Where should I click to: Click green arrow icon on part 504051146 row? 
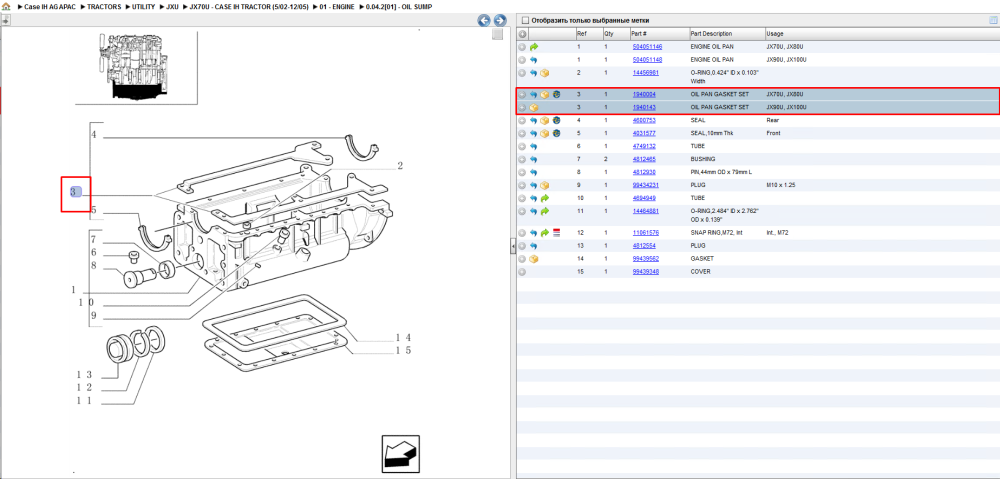pos(534,47)
